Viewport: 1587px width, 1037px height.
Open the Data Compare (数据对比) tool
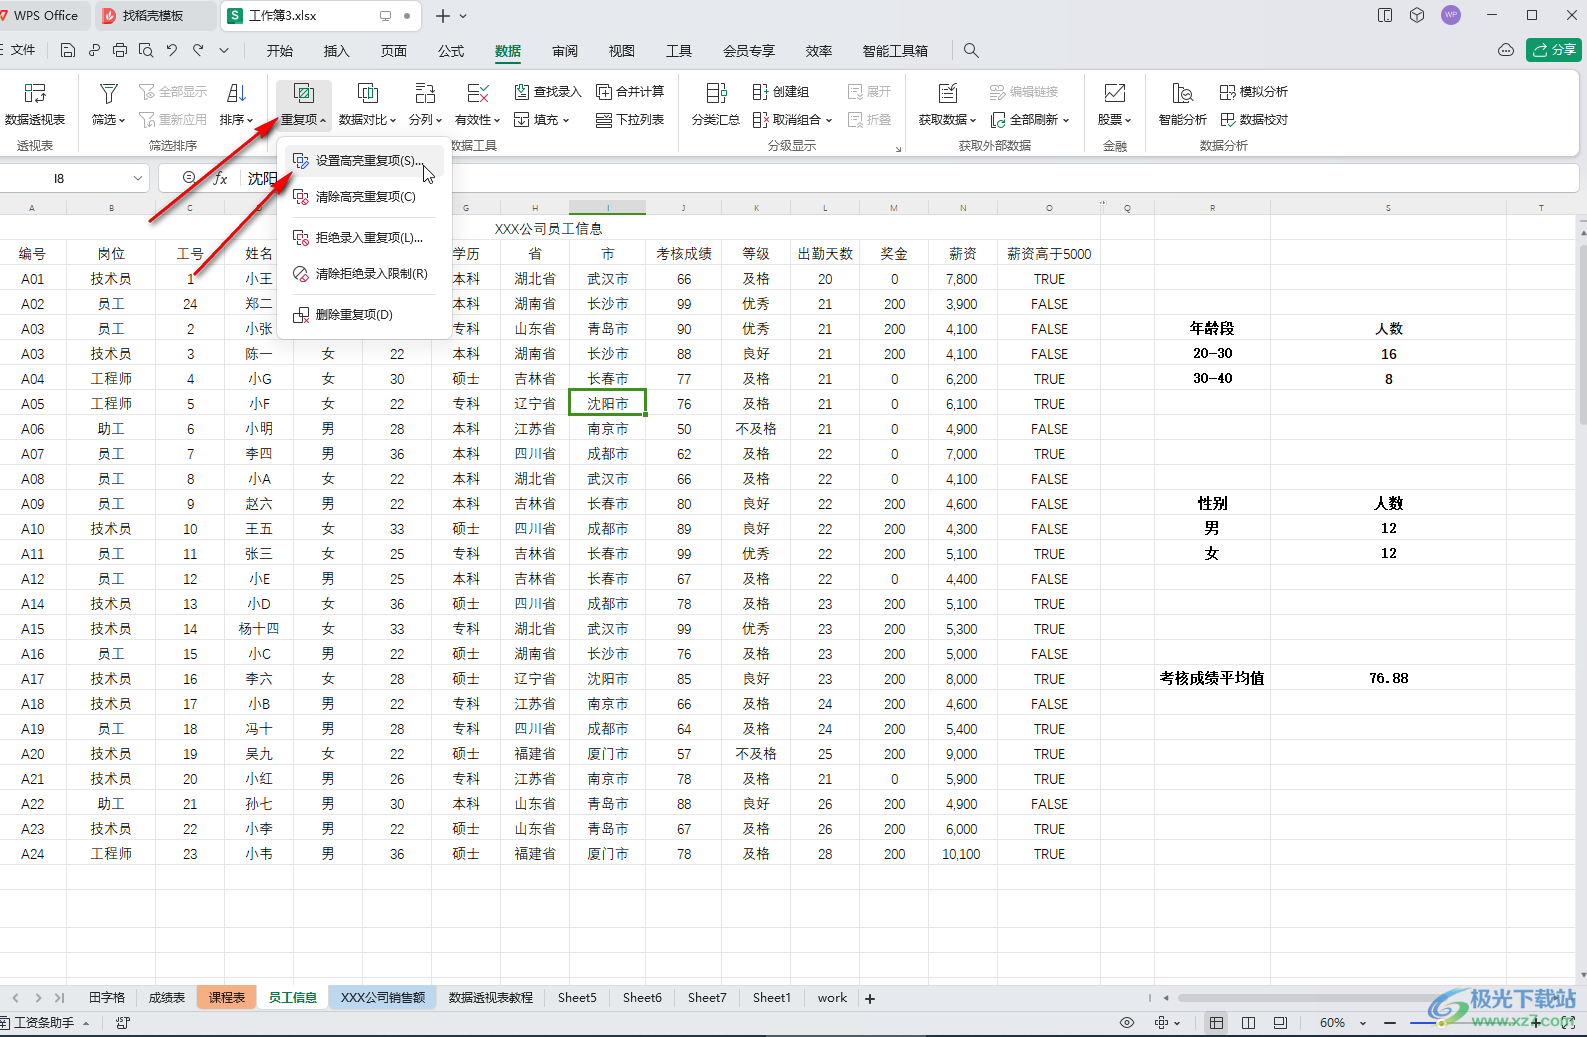(367, 104)
